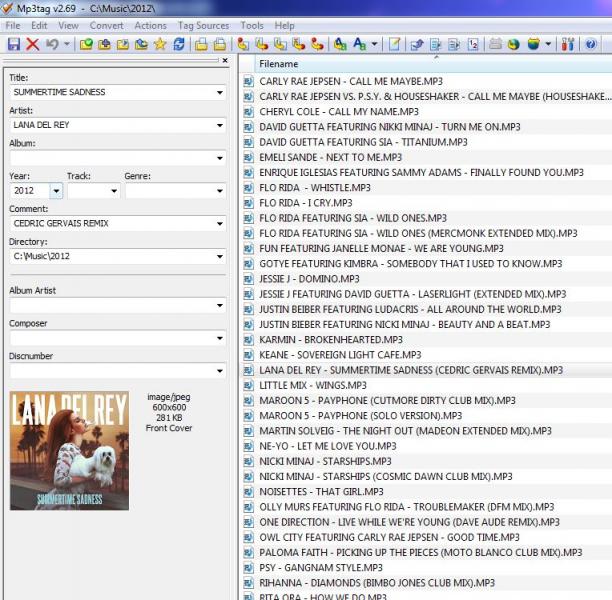Viewport: 612px width, 600px height.
Task: Click the Lana Del Rey cover art thumbnail
Action: [x=69, y=450]
